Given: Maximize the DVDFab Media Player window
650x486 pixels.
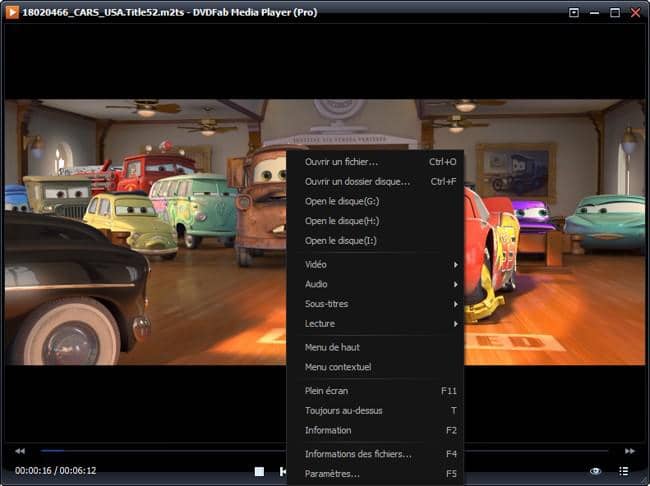Looking at the screenshot, I should (x=615, y=12).
